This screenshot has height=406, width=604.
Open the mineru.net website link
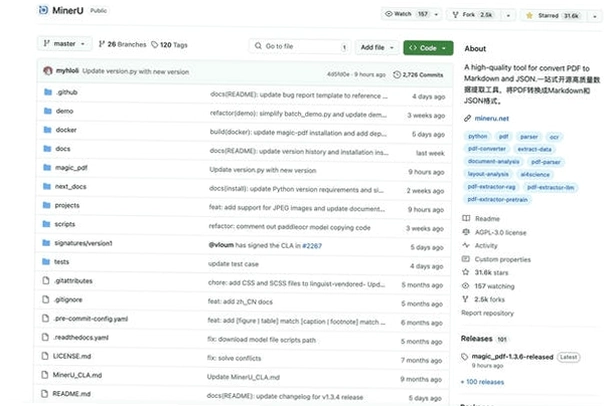point(492,118)
